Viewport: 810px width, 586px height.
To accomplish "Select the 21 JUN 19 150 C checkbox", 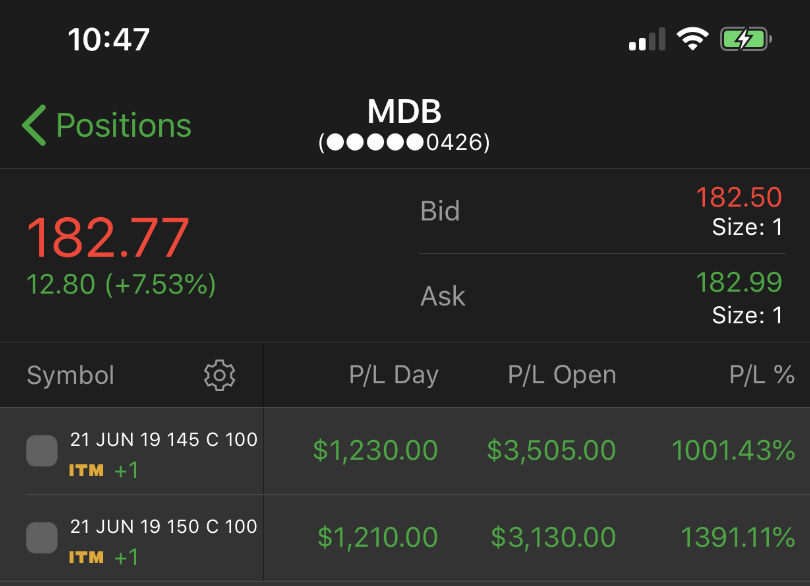I will click(42, 538).
